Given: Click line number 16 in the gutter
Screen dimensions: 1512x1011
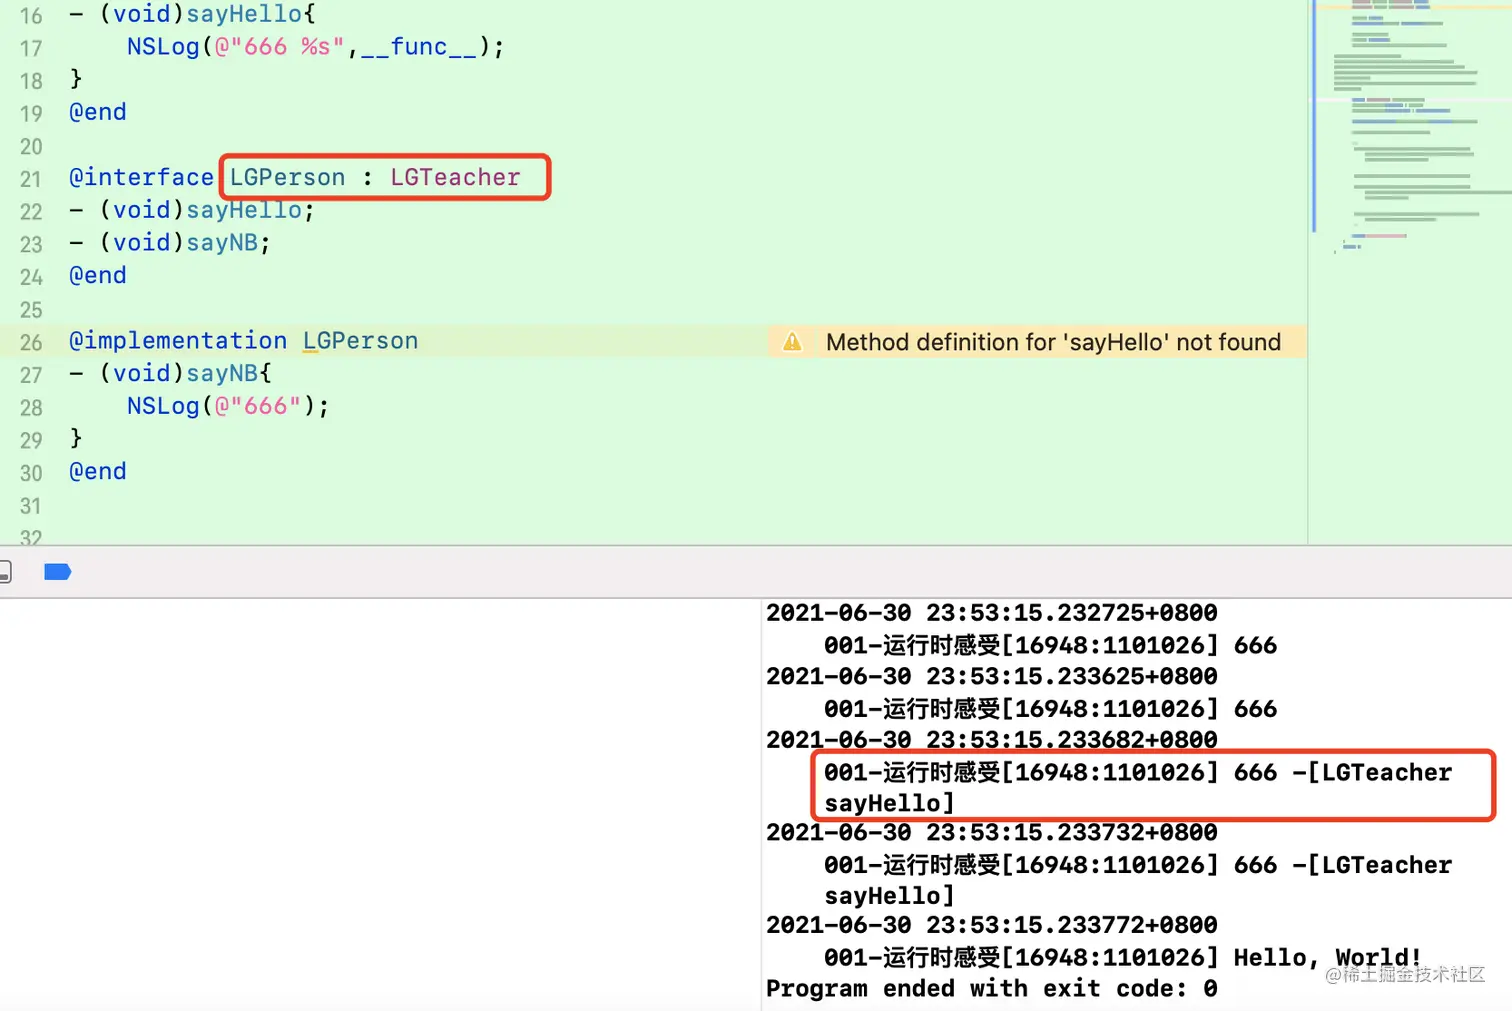Looking at the screenshot, I should coord(31,16).
